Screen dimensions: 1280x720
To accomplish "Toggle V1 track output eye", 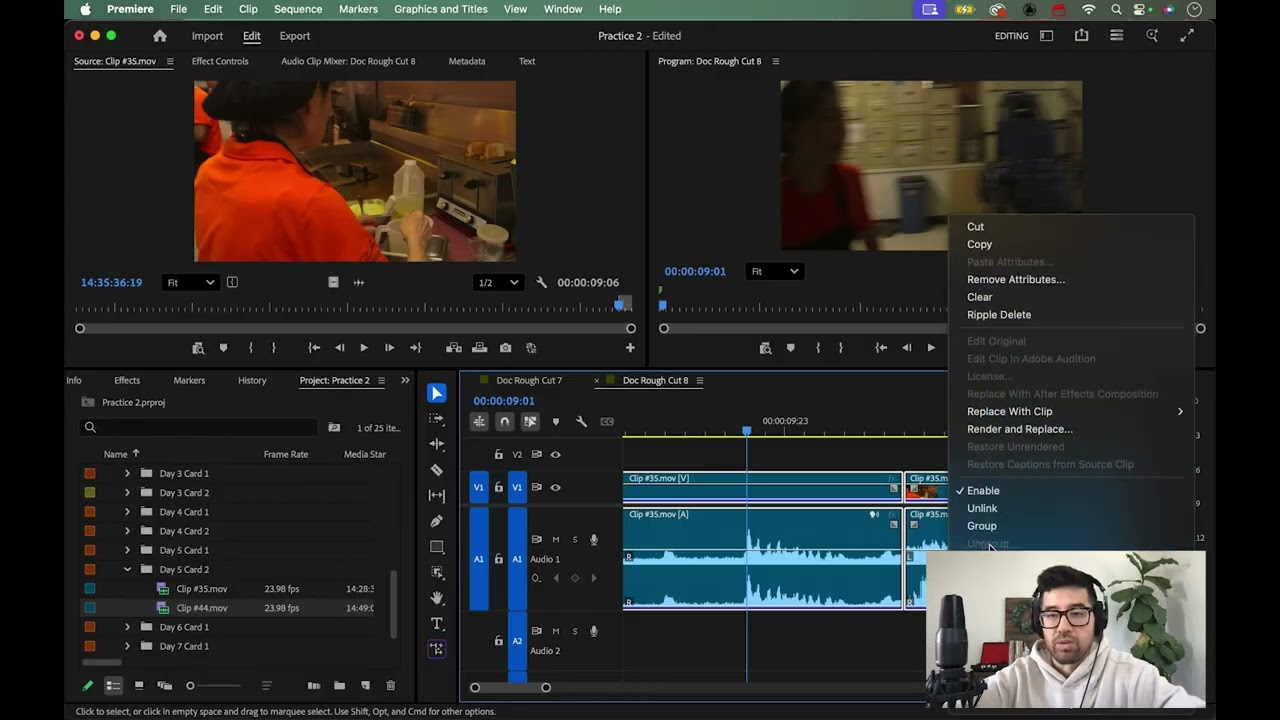I will coord(556,487).
